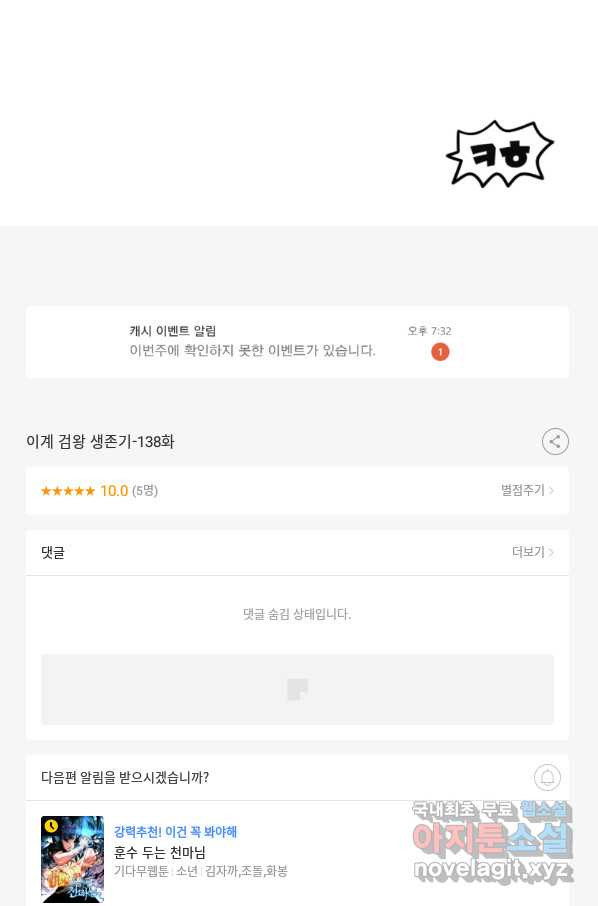Open the red notification badge

pyautogui.click(x=440, y=351)
